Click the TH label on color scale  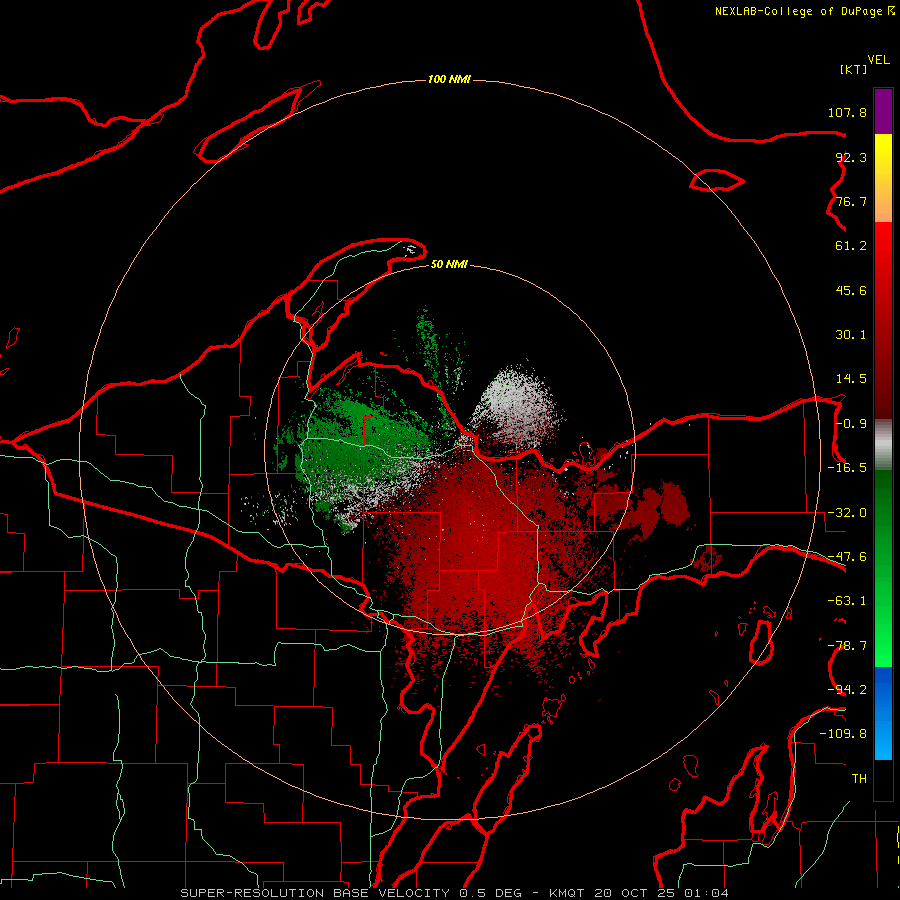point(859,778)
